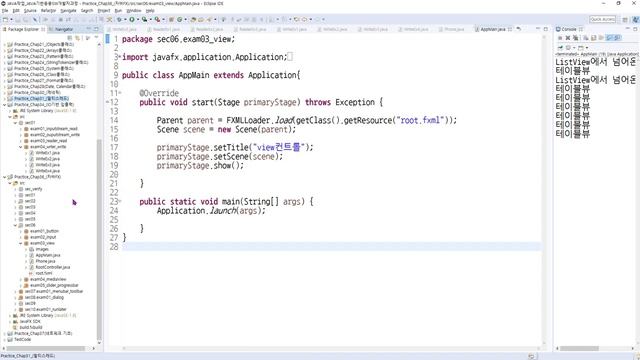Open the Run dropdown arrow next to Run
Viewport: 640px width, 360px height.
pyautogui.click(x=138, y=19)
